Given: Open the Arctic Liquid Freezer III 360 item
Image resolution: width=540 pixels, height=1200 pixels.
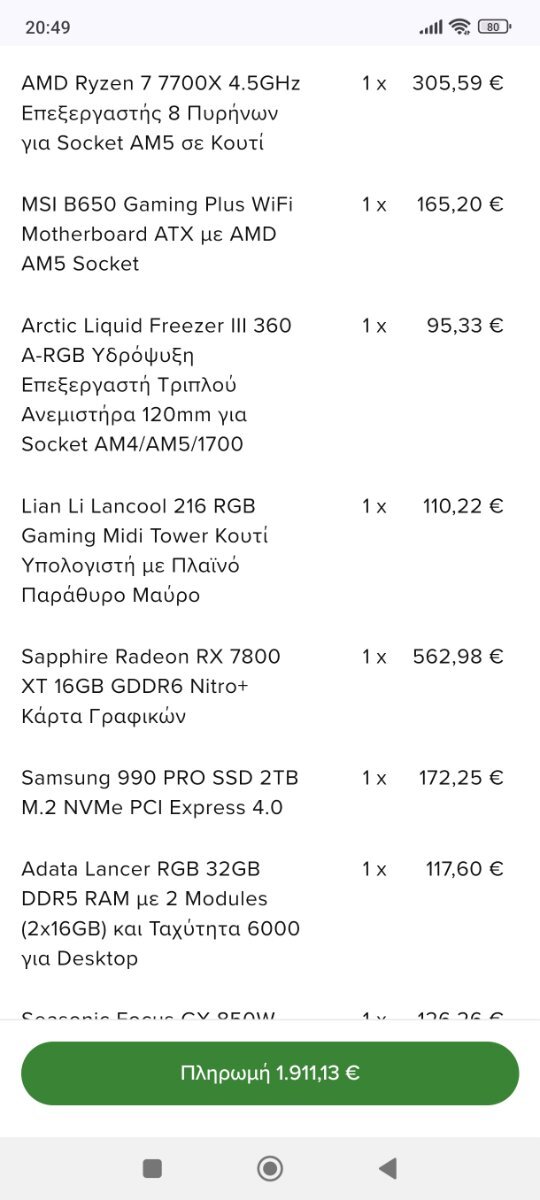Looking at the screenshot, I should click(157, 385).
